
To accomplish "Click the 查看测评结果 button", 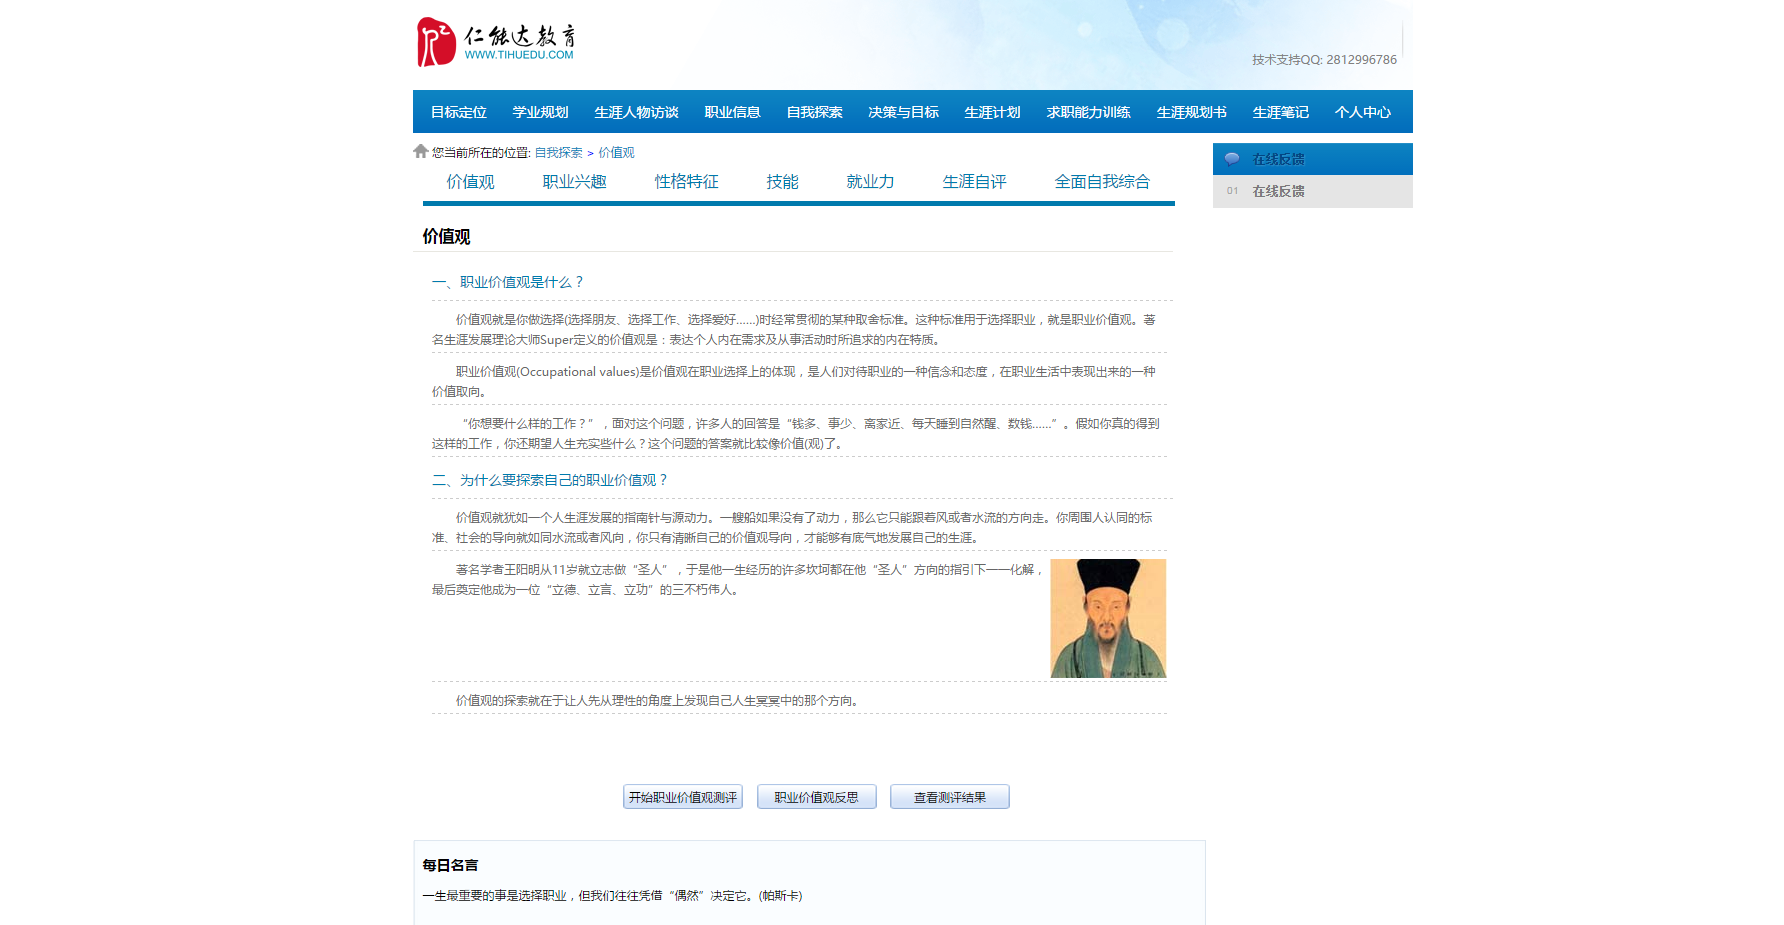I will coord(950,797).
